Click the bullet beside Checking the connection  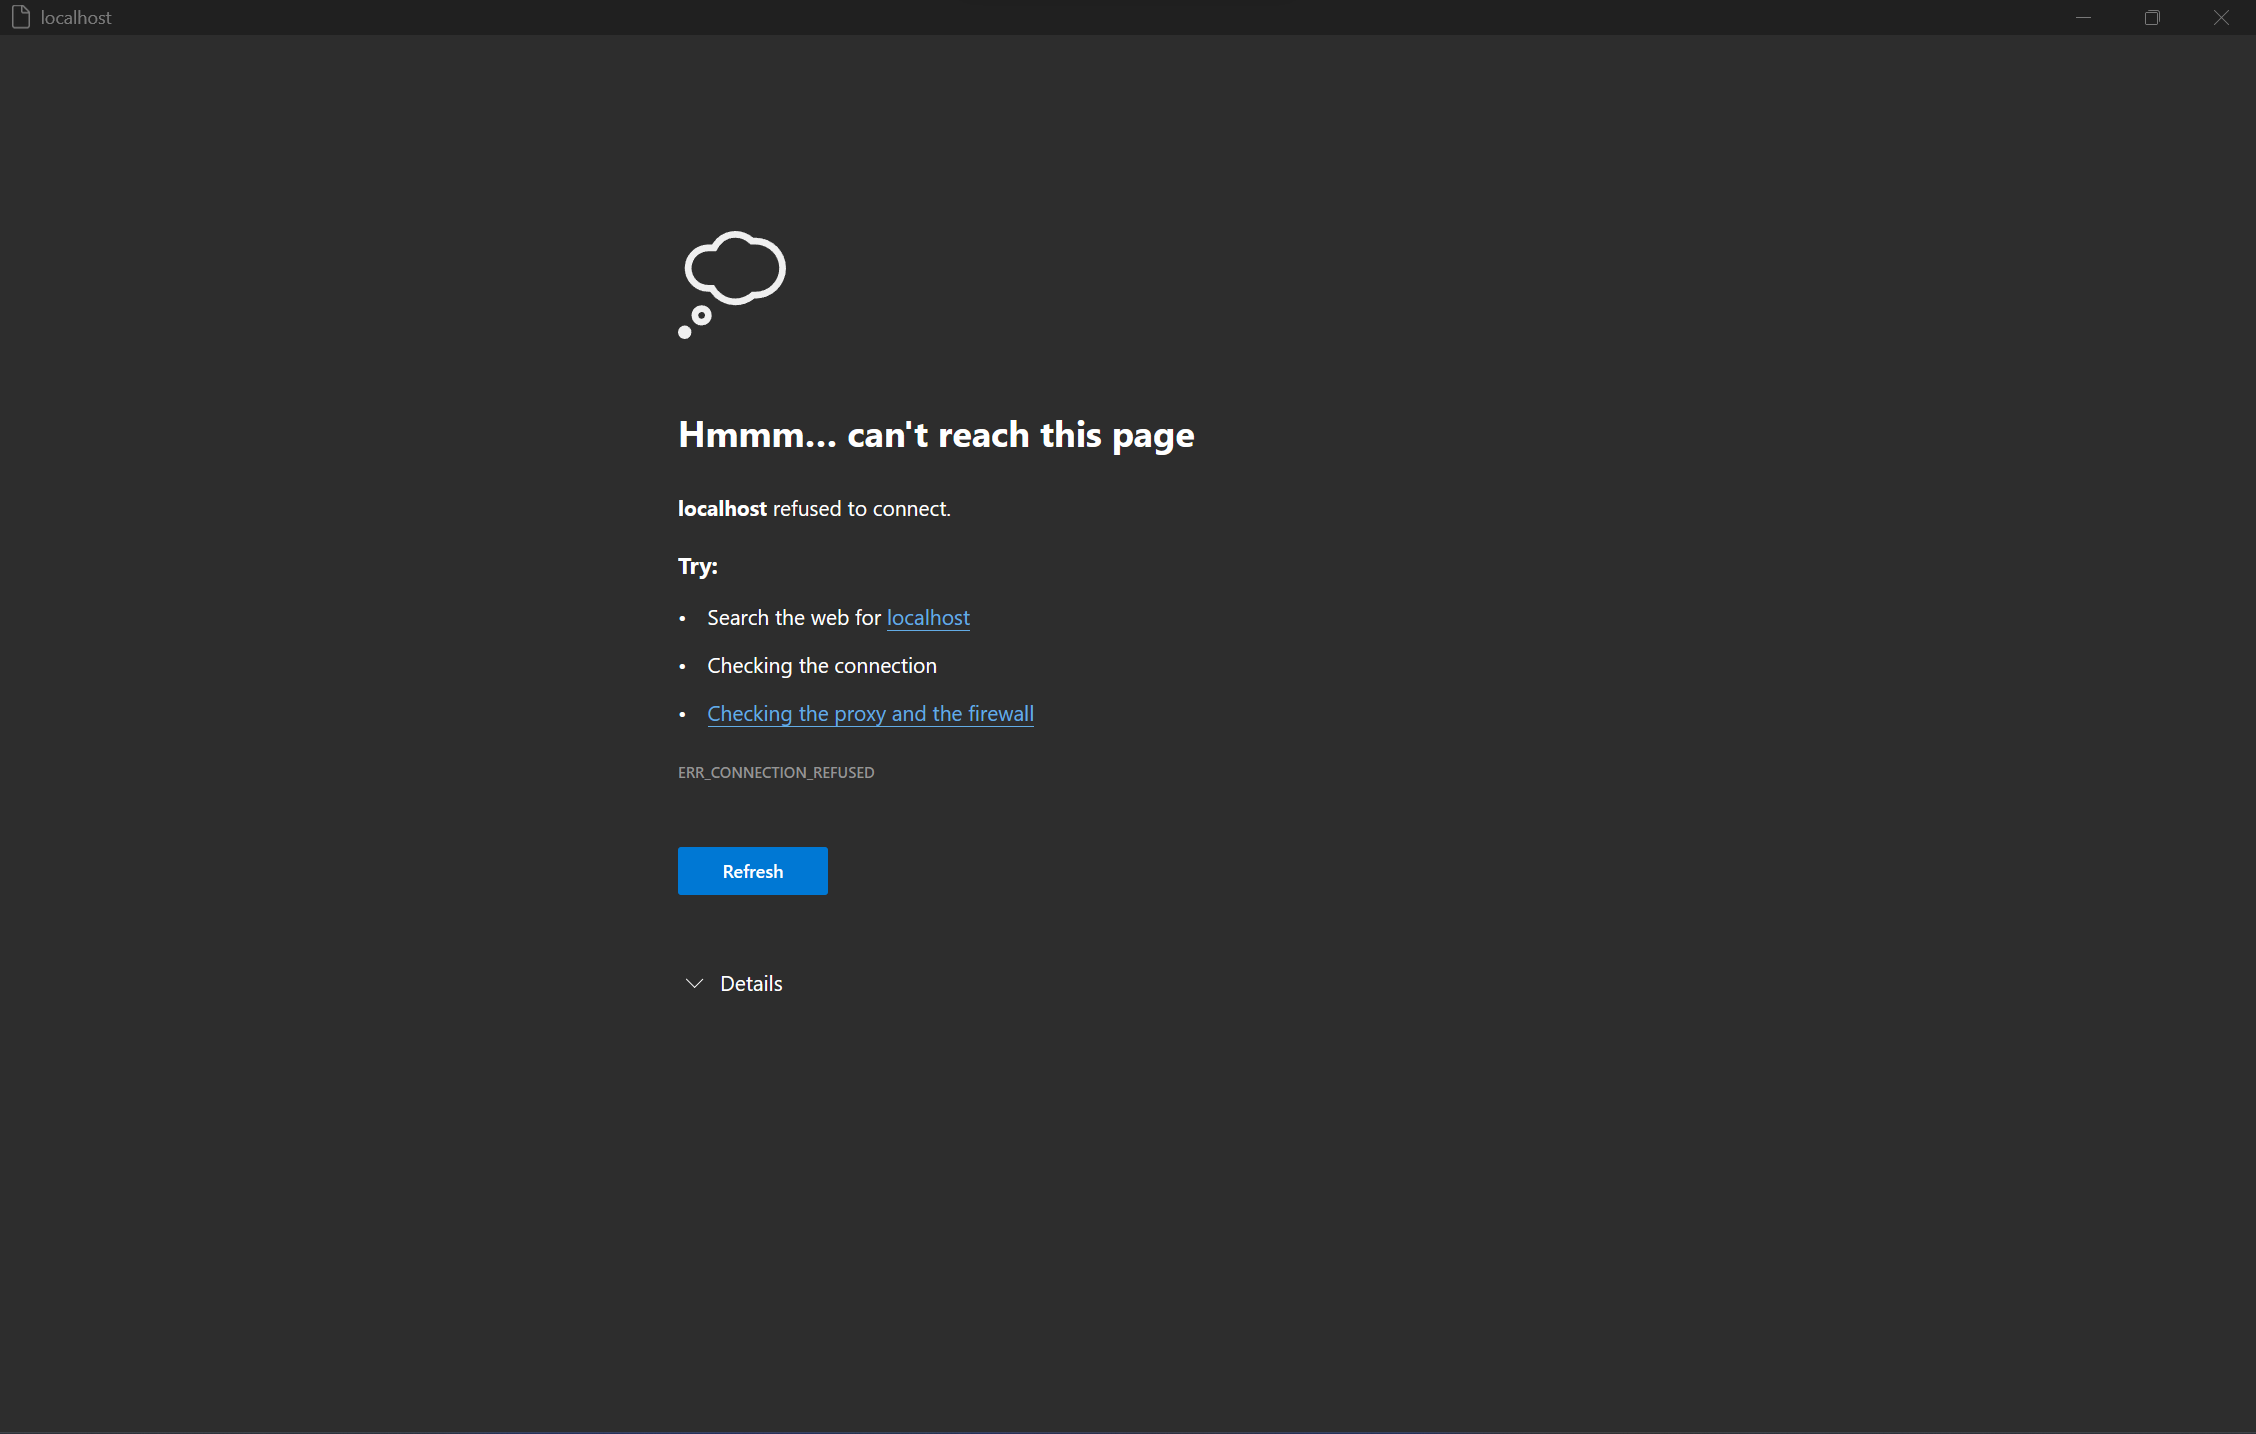(x=683, y=666)
